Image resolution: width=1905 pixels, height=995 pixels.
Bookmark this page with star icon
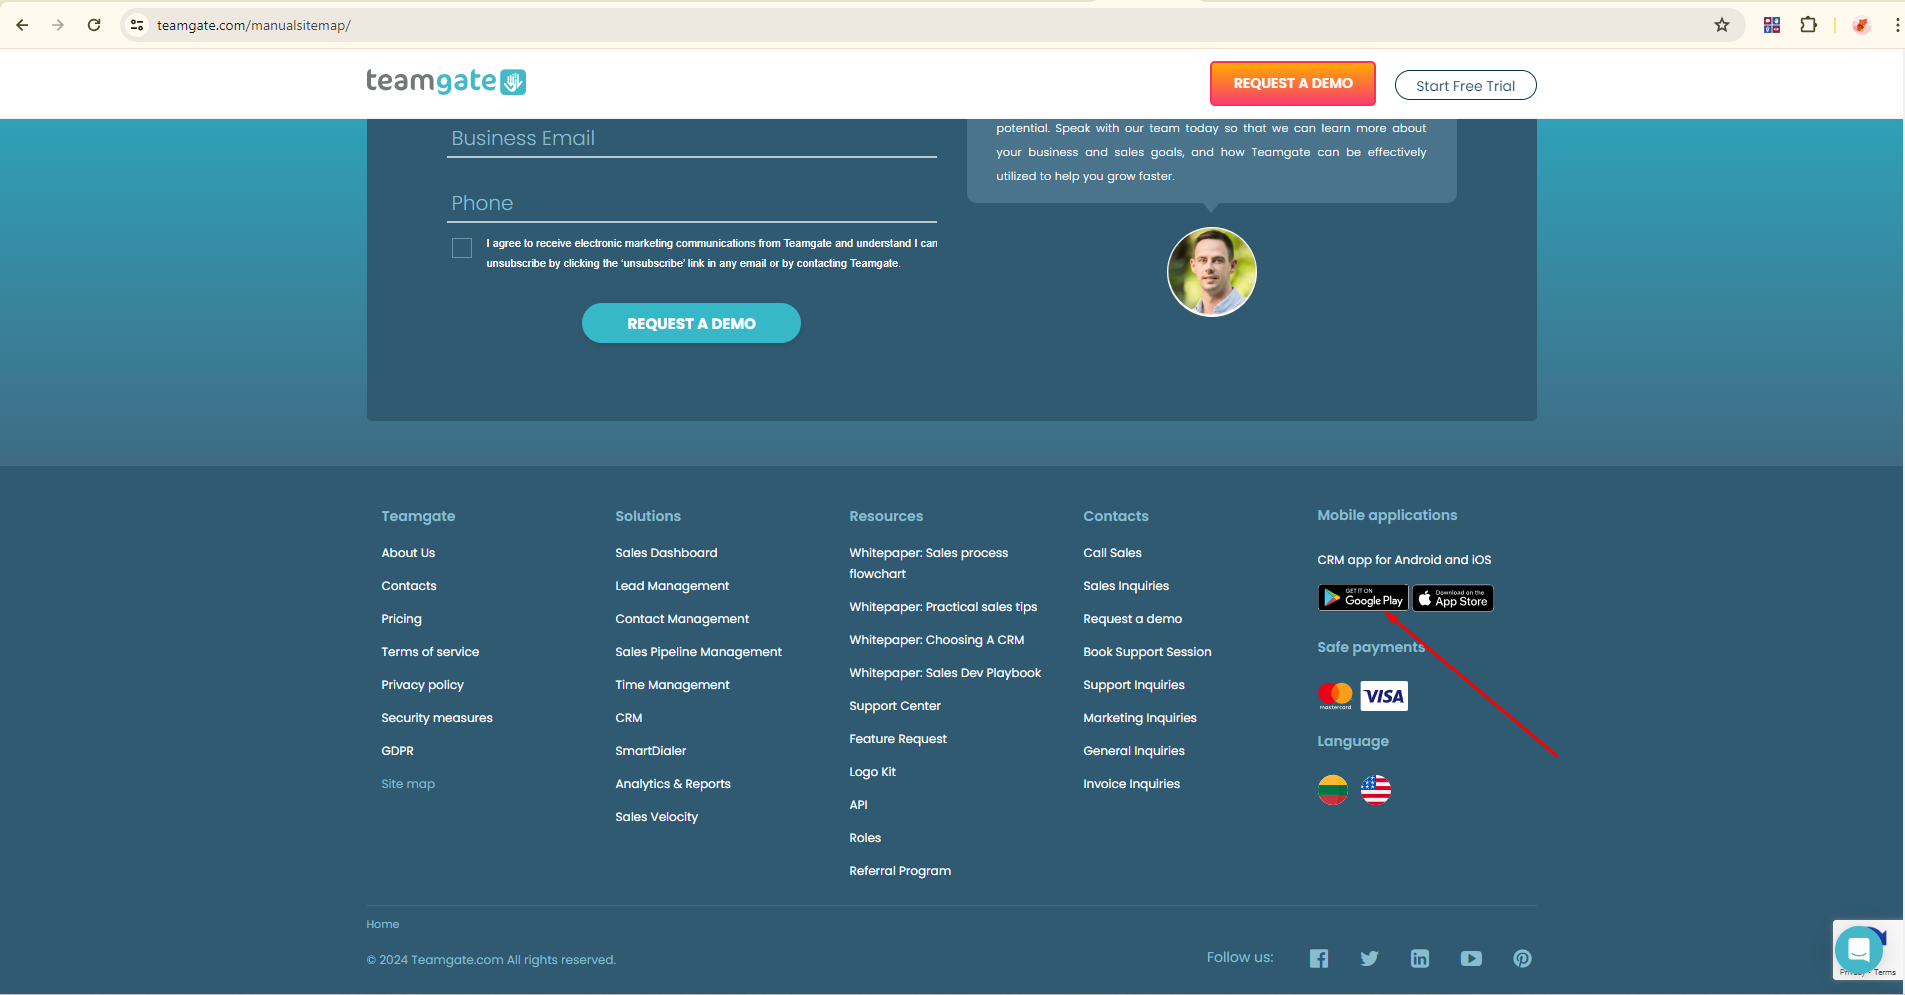pos(1722,25)
